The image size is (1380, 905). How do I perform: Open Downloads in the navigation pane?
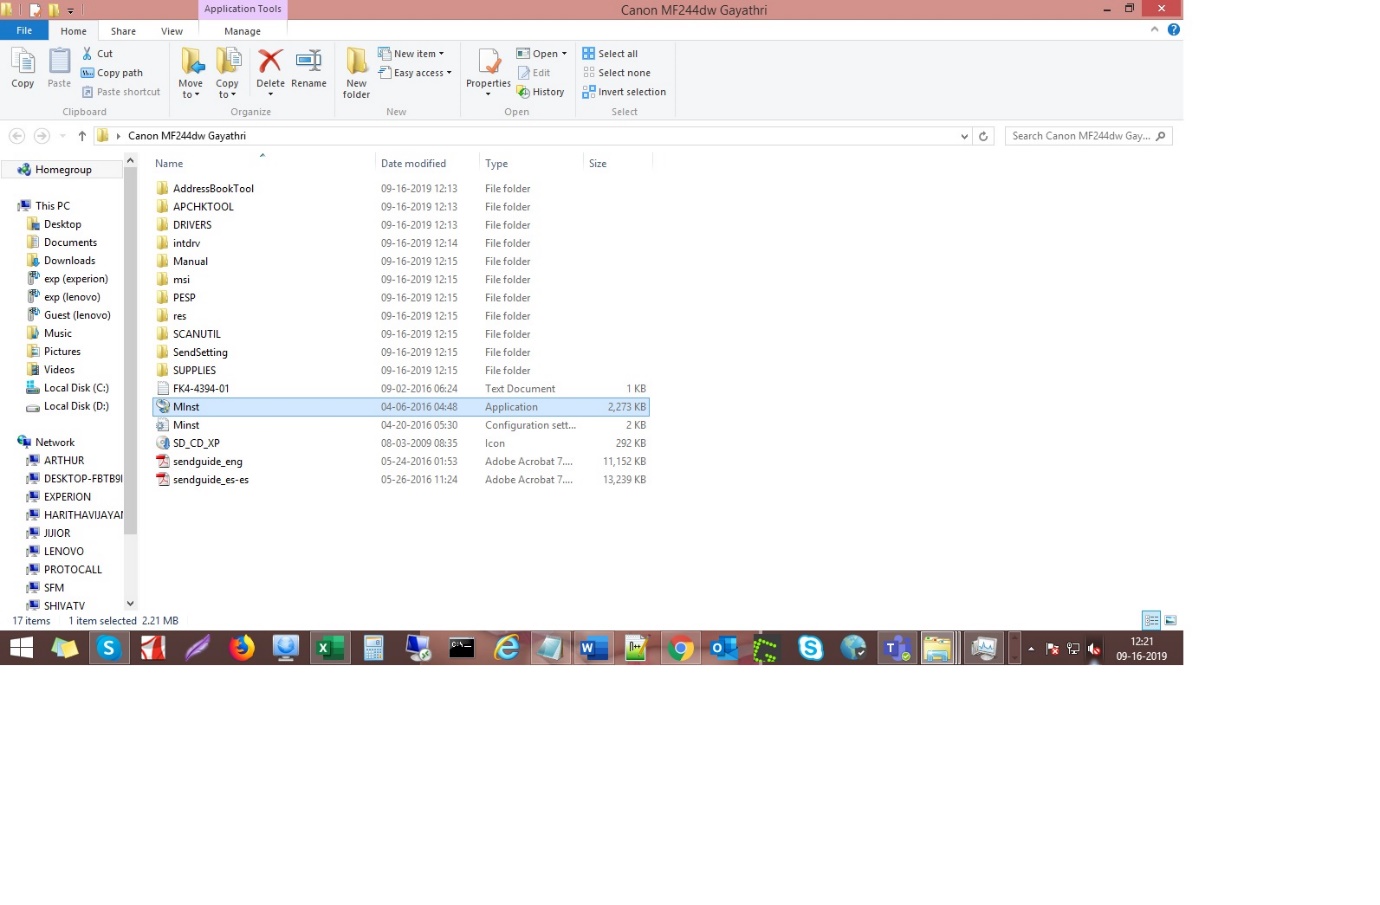tap(69, 261)
